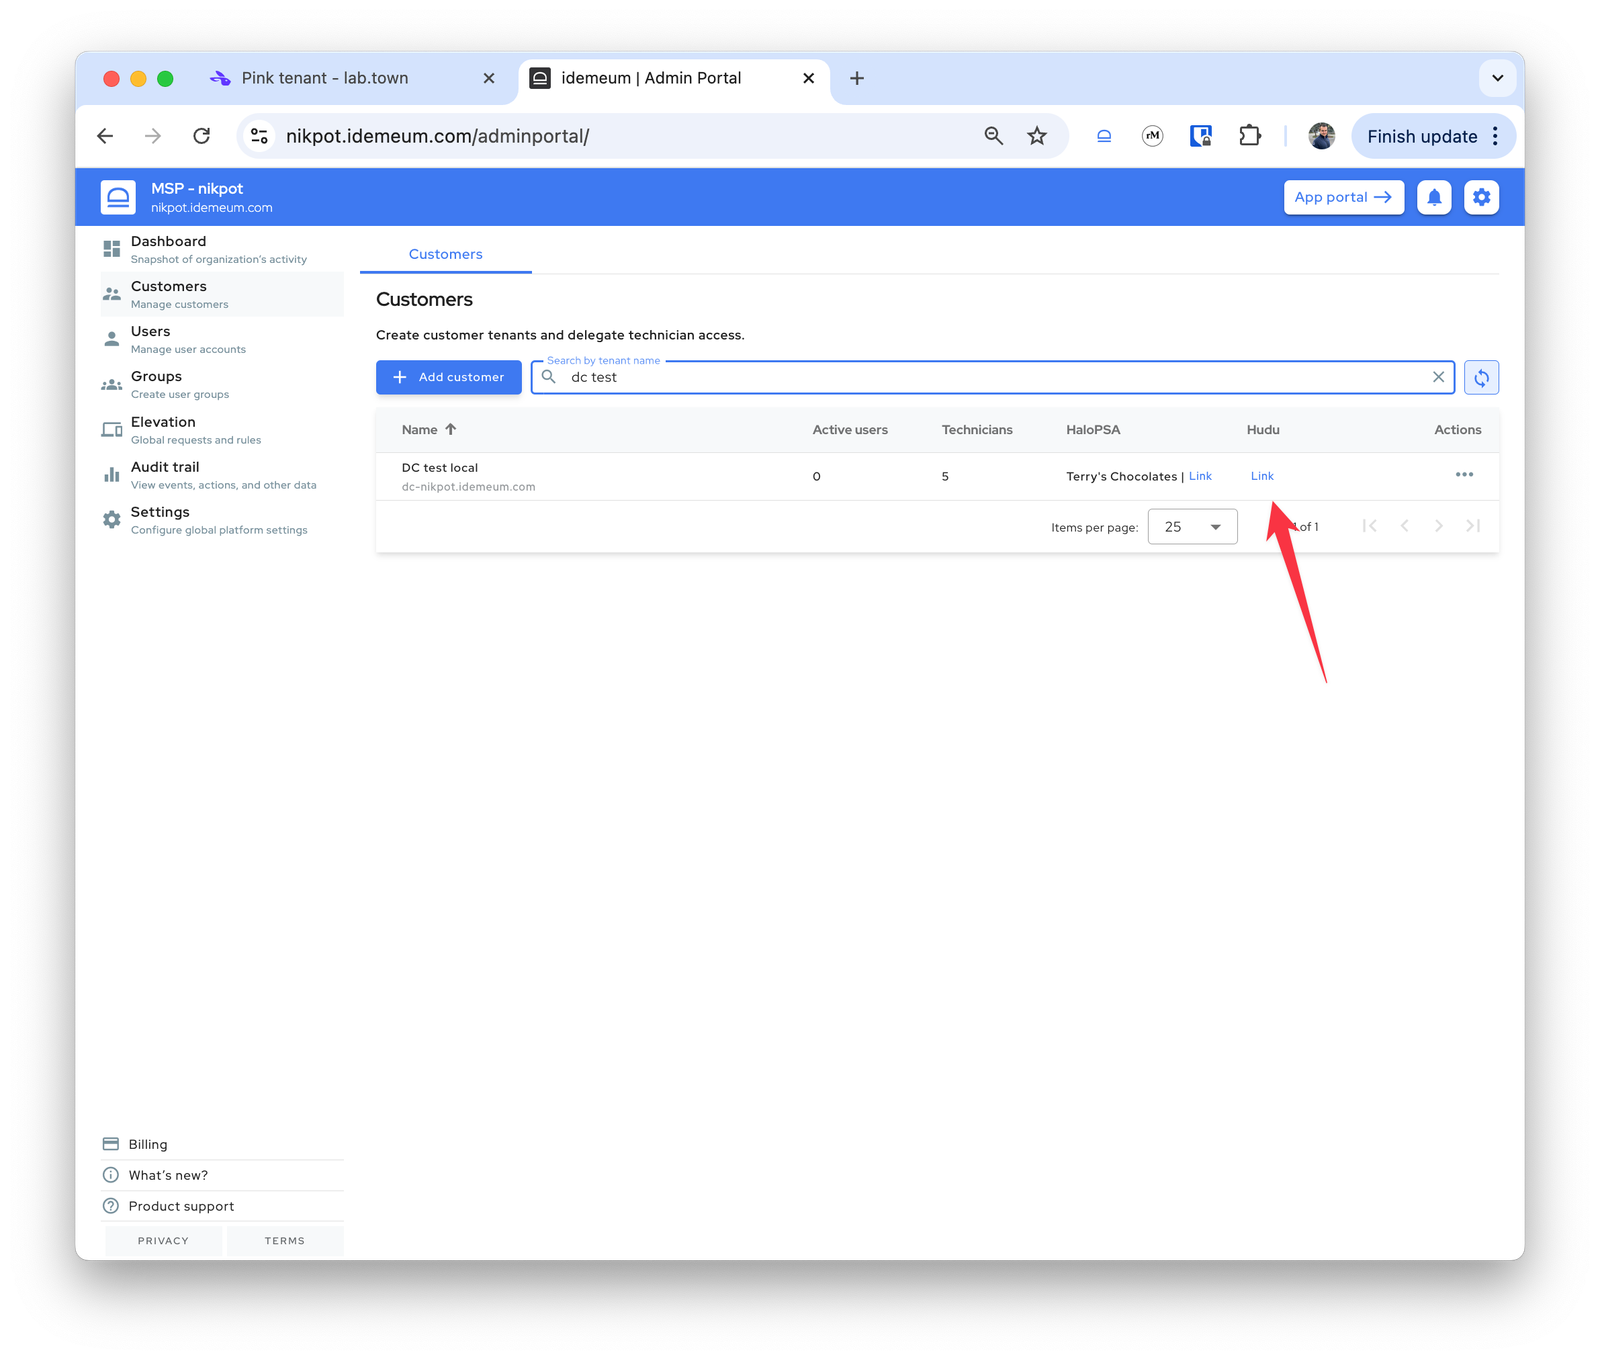Open the Chrome profile avatar
The height and width of the screenshot is (1360, 1600).
coord(1322,136)
